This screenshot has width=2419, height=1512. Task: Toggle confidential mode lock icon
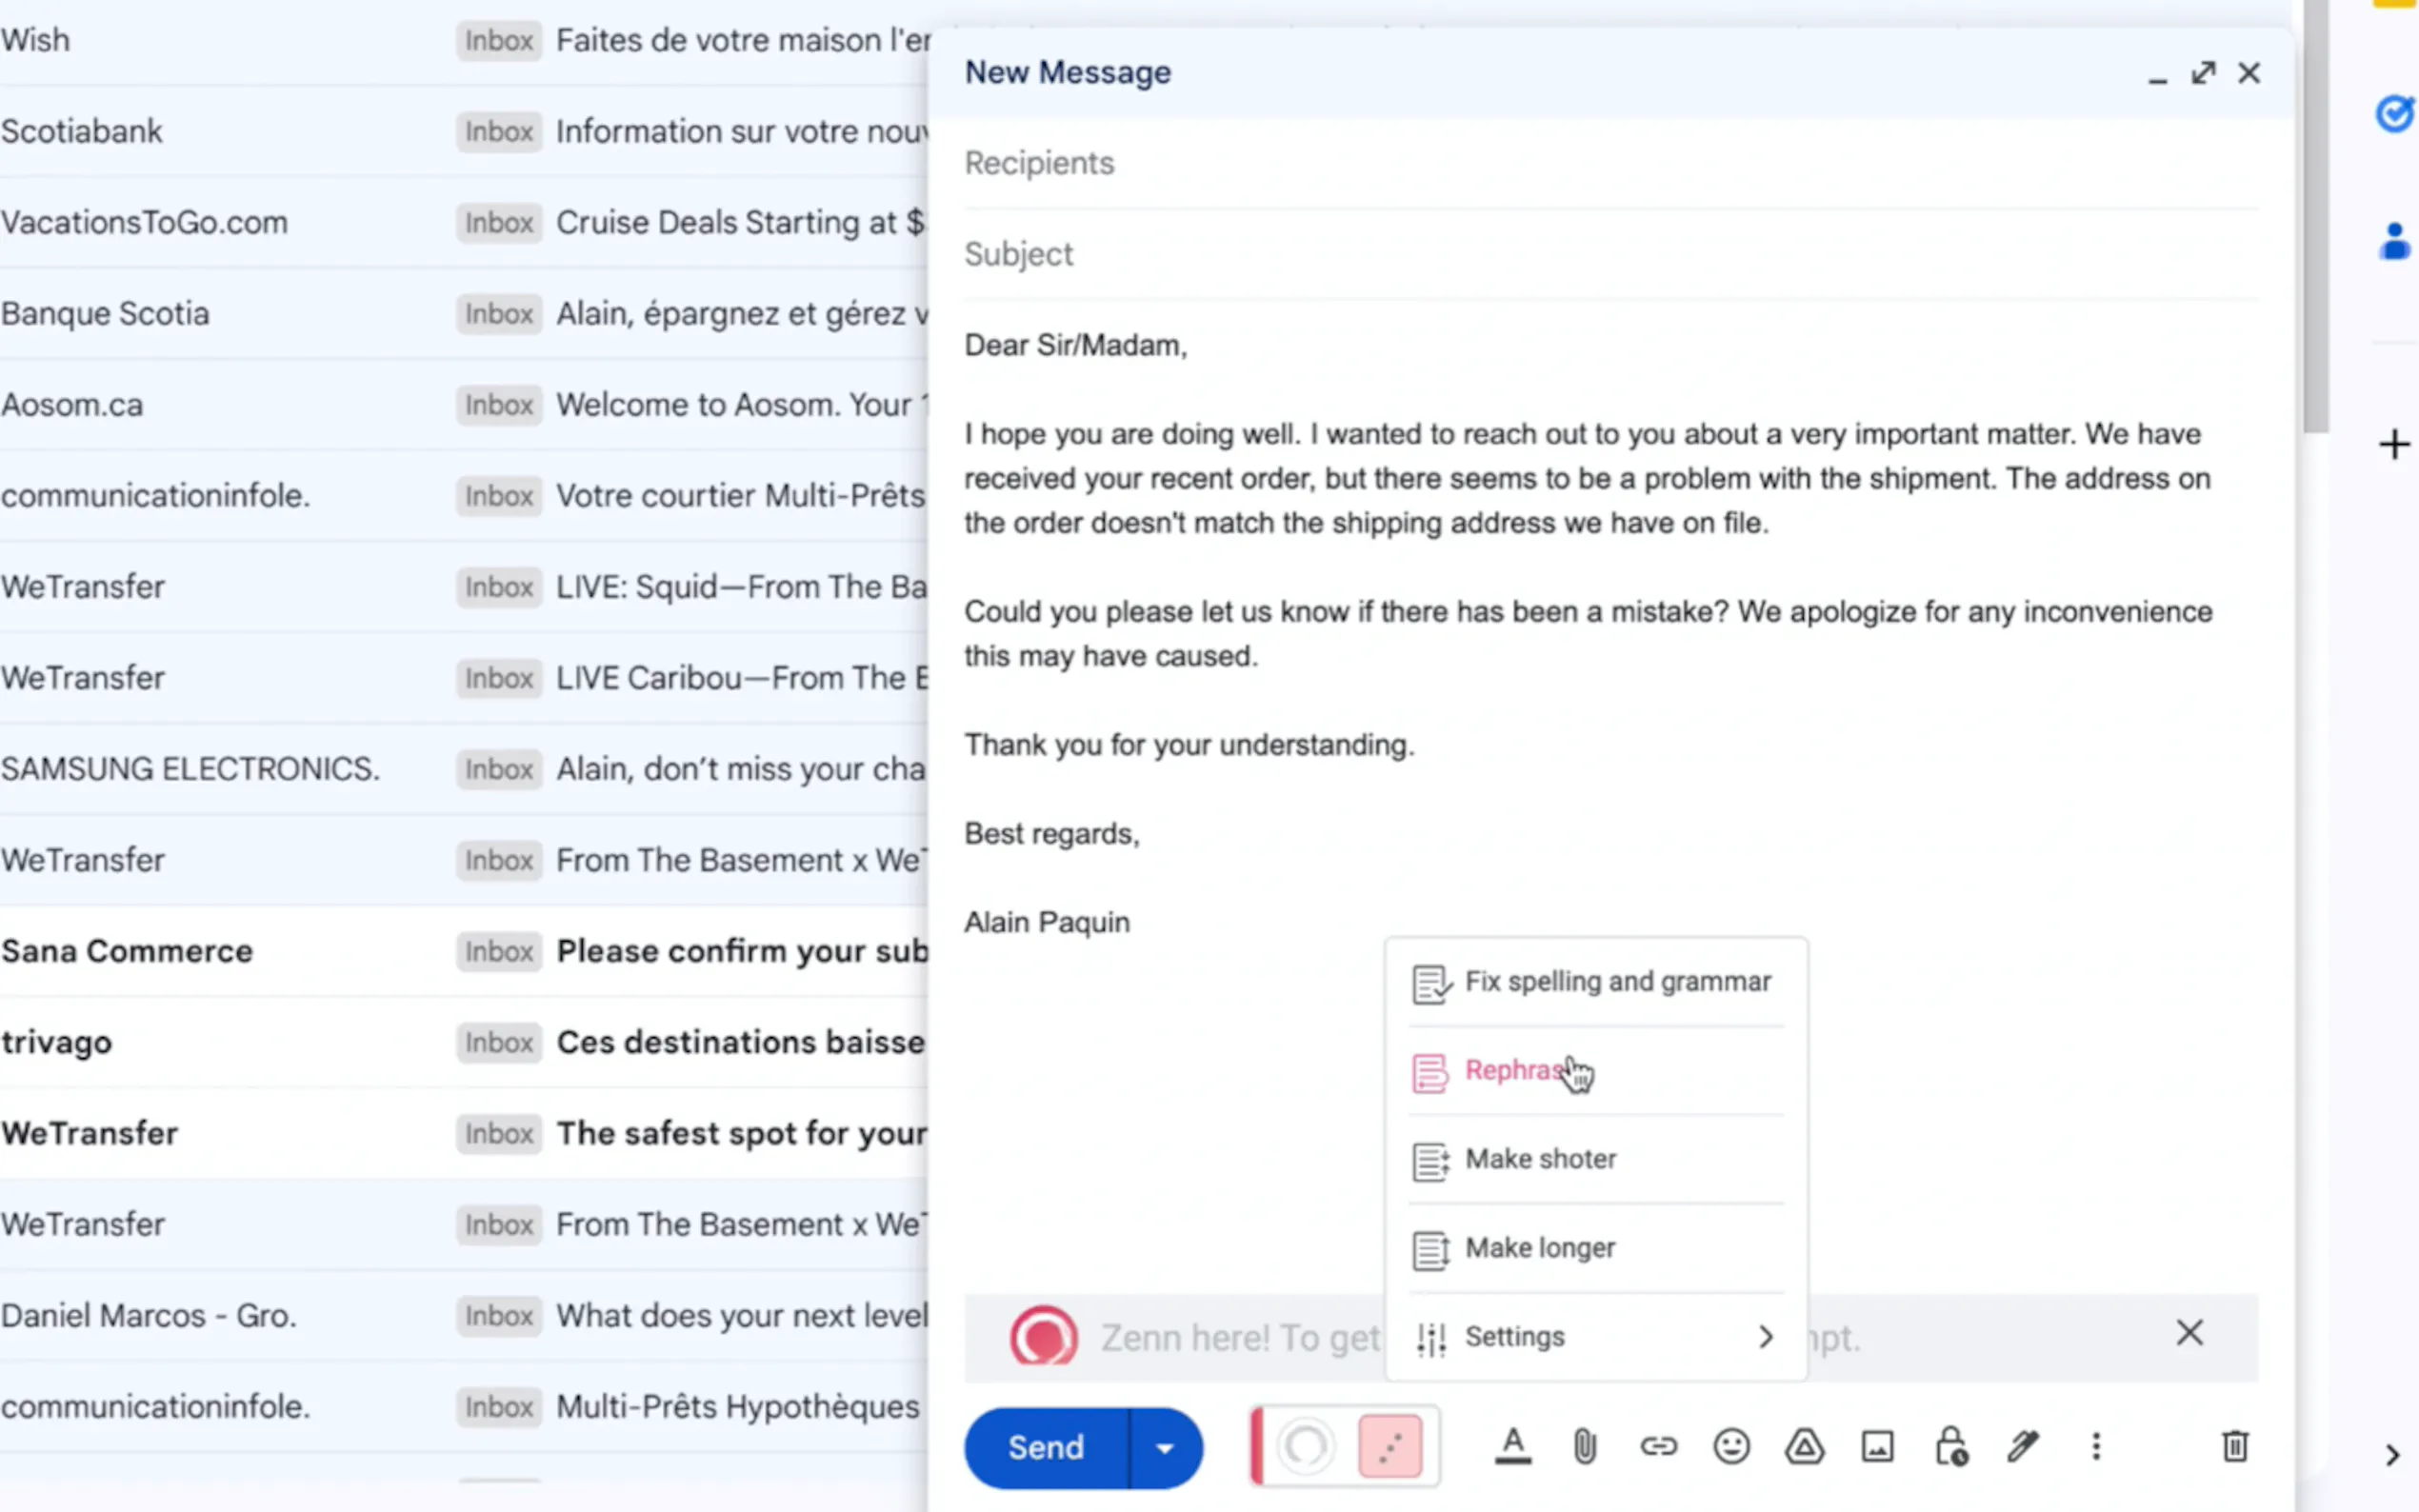(1950, 1446)
